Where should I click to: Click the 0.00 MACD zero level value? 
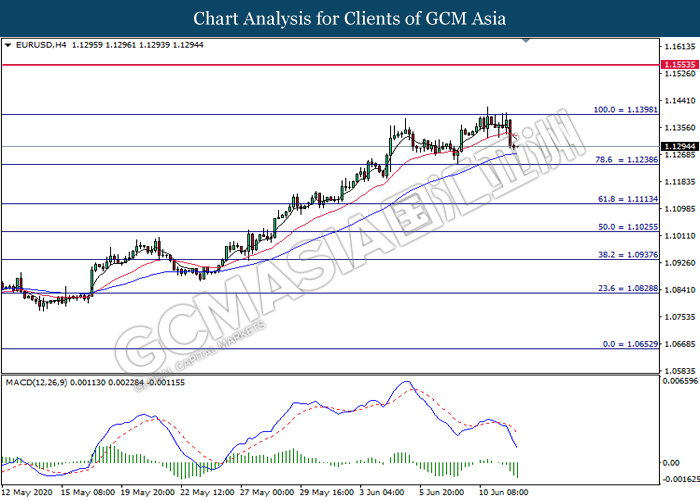[x=671, y=463]
